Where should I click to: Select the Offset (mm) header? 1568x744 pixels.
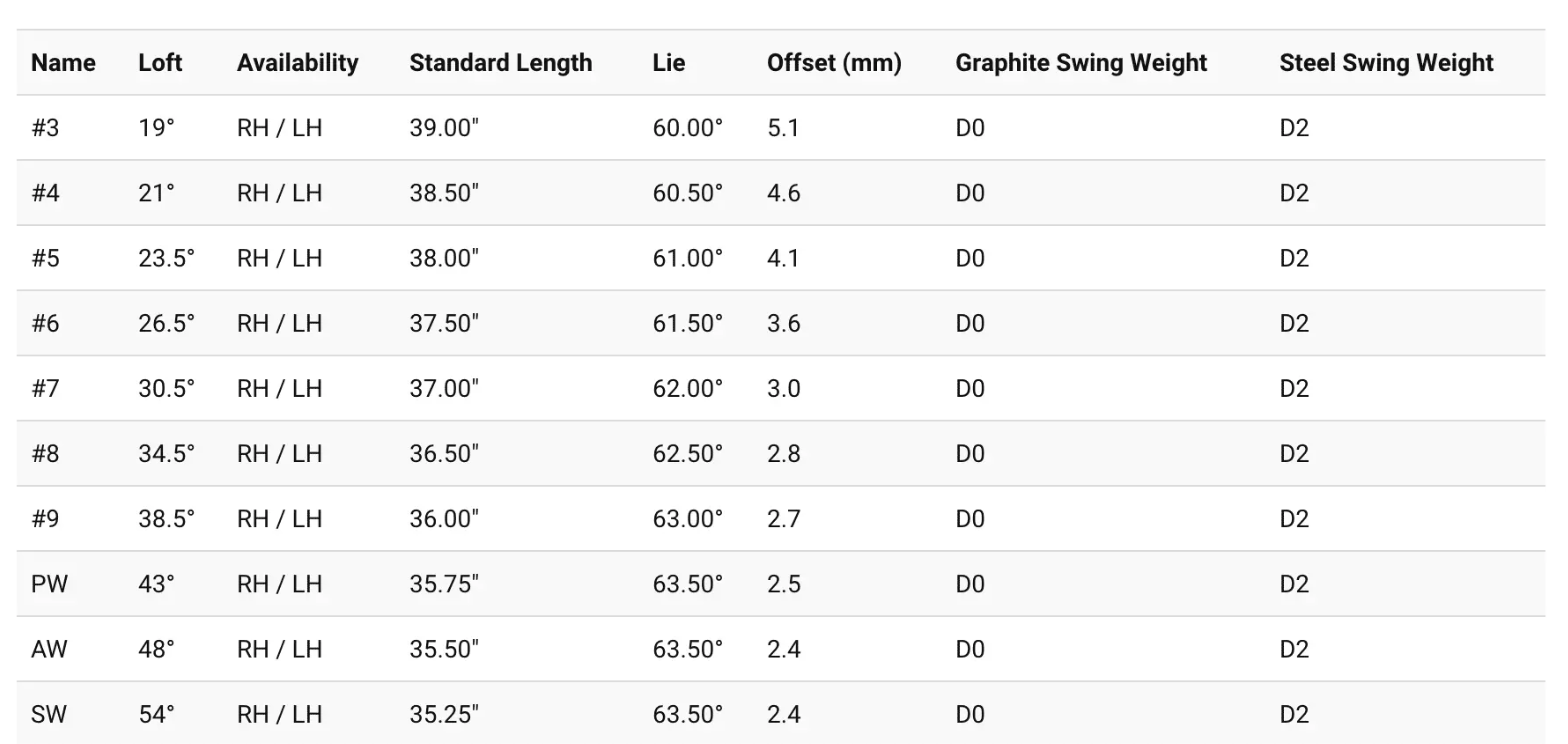pyautogui.click(x=834, y=63)
